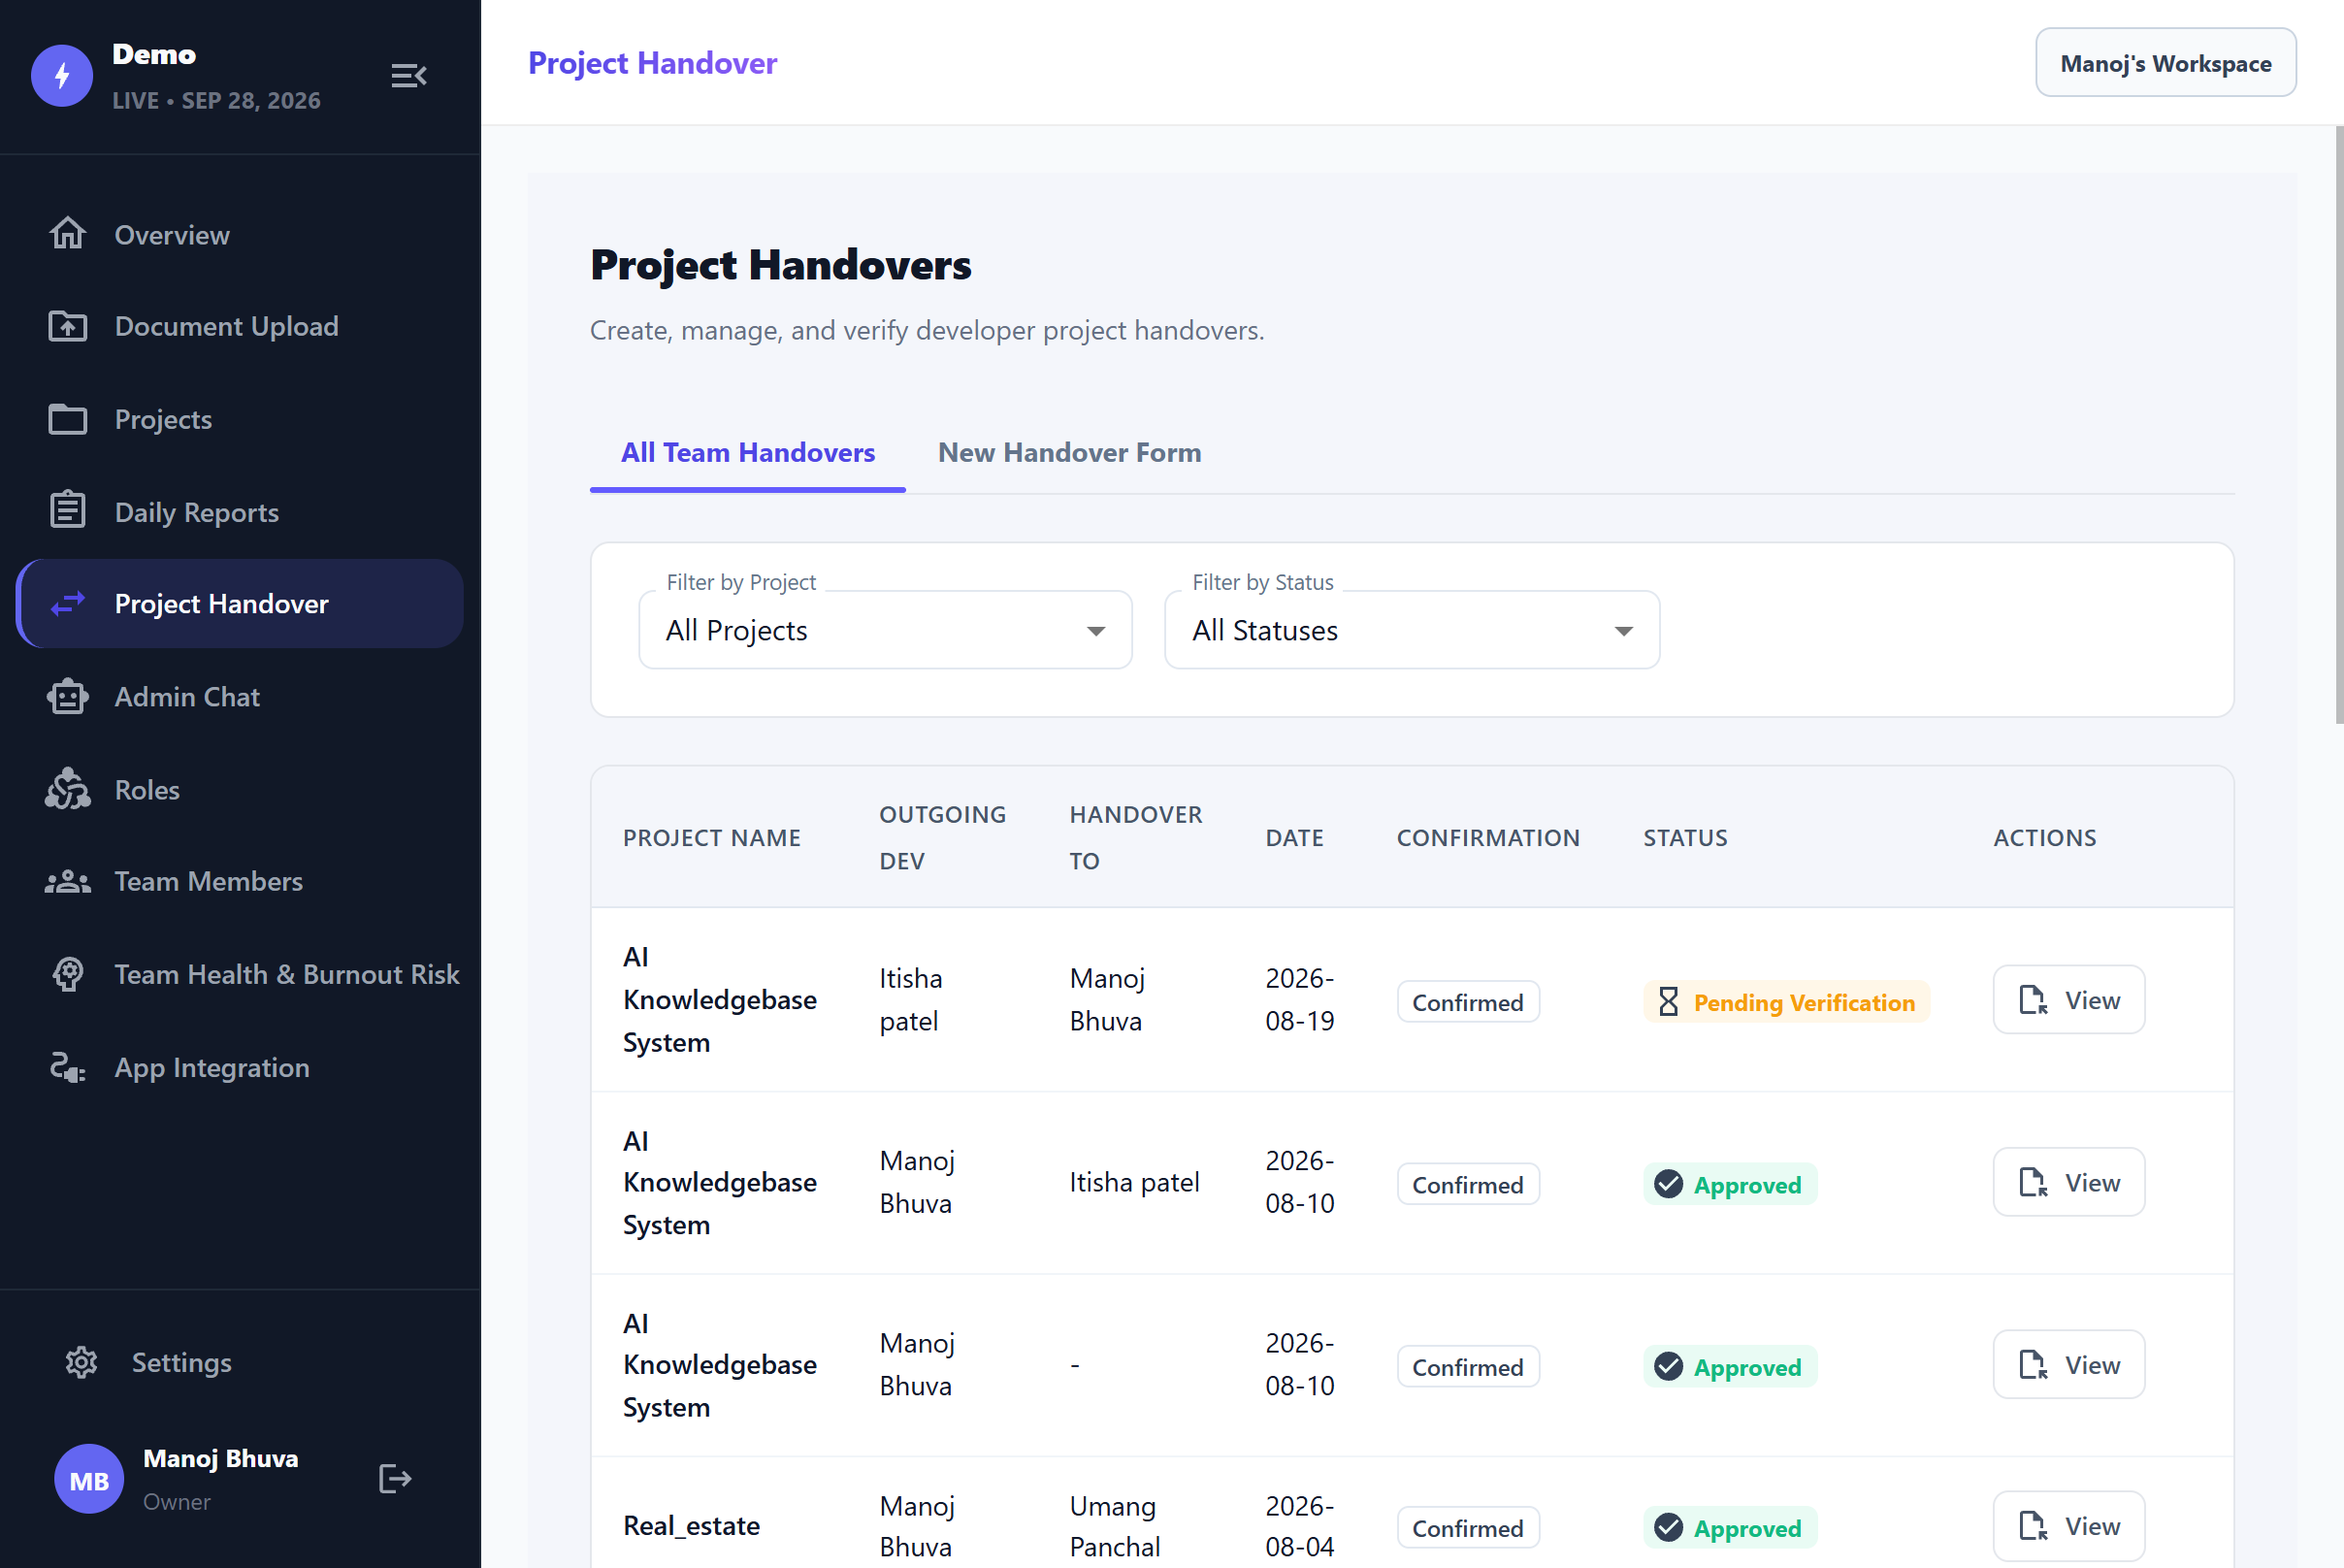Open Team Members in the sidebar
This screenshot has width=2344, height=1568.
(240, 882)
